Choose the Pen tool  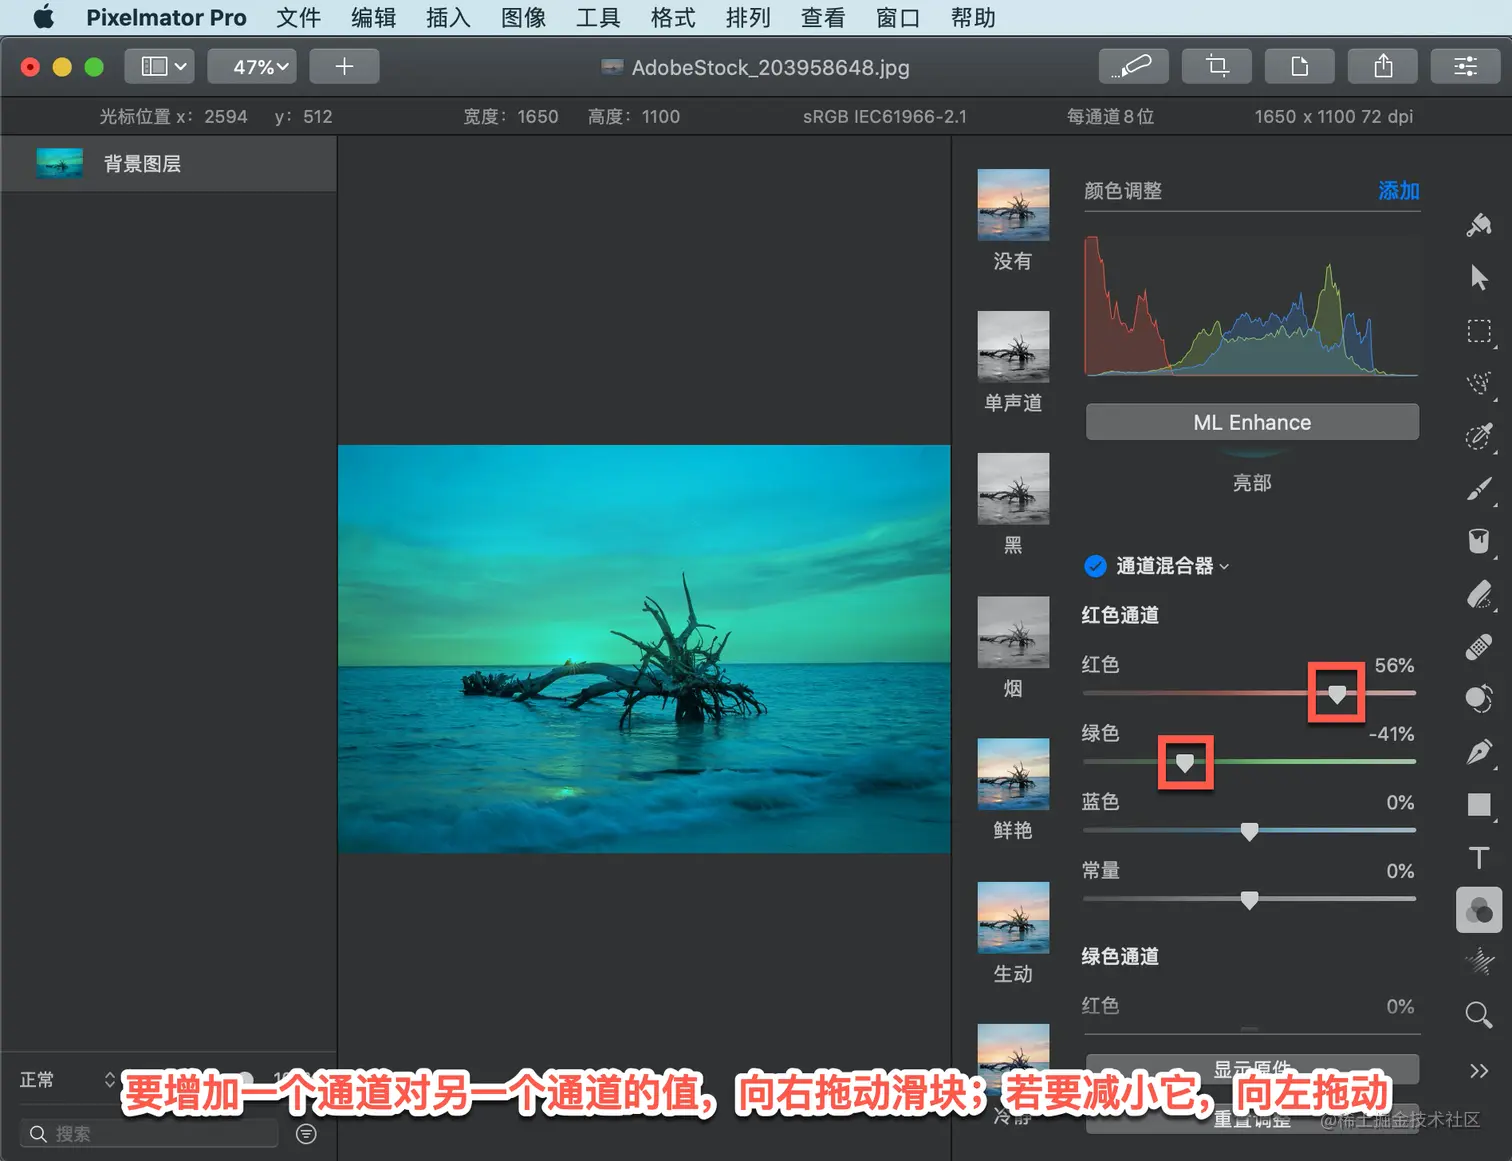point(1479,752)
